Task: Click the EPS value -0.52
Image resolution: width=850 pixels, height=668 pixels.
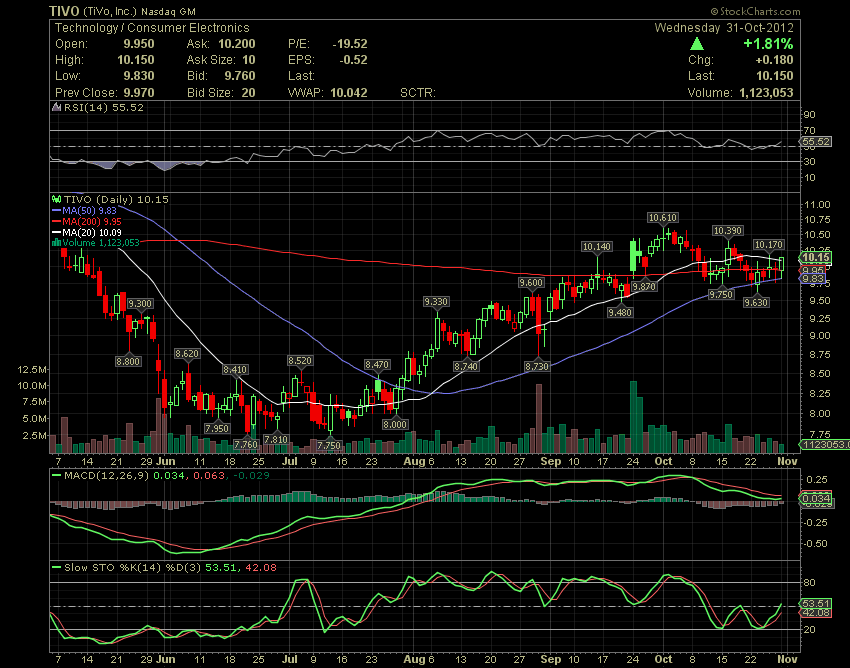Action: coord(353,60)
